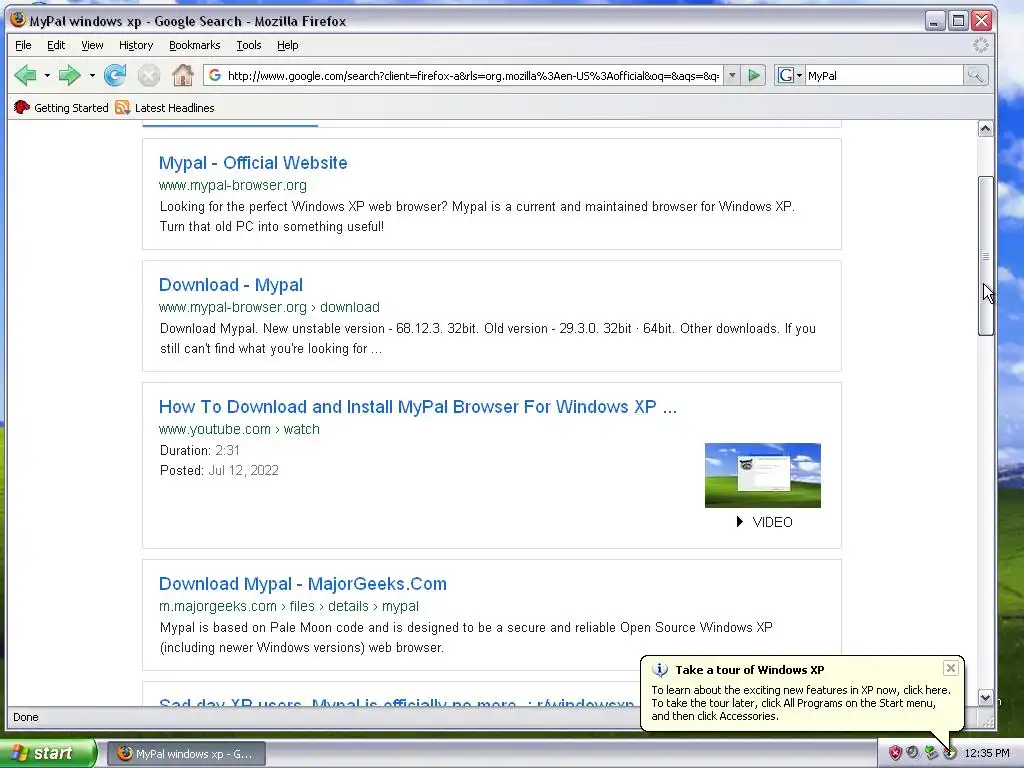Click the www.mypal-browser.org › download URL text

269,307
